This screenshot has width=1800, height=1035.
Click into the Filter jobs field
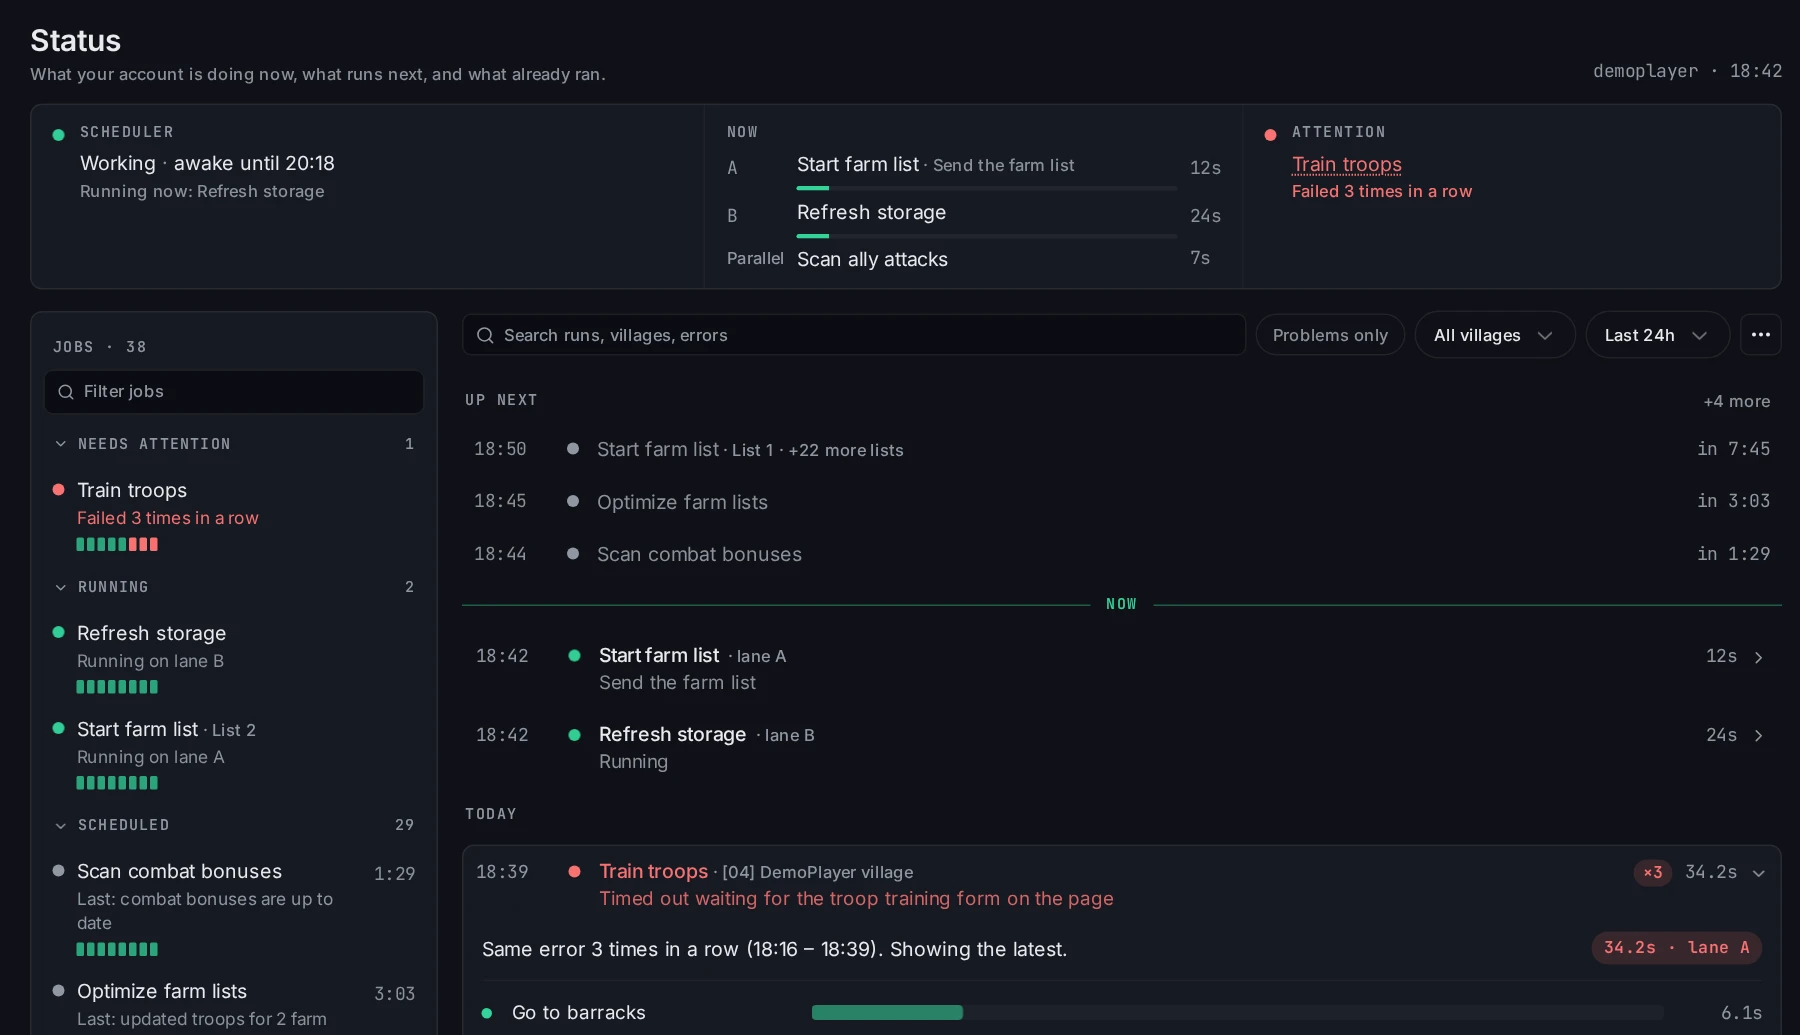[234, 392]
